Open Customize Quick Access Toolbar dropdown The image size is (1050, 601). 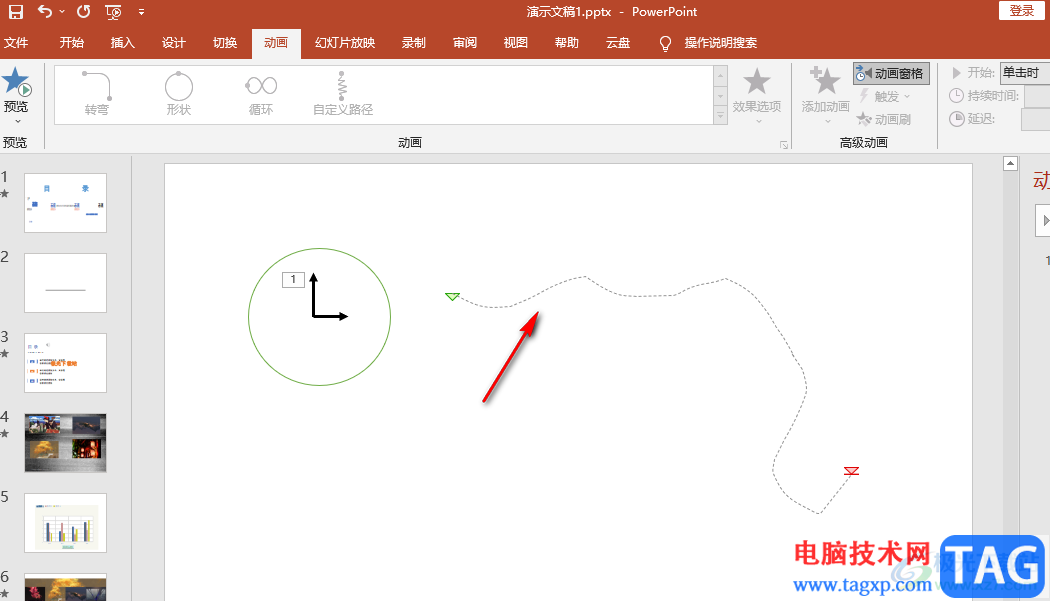pyautogui.click(x=141, y=11)
